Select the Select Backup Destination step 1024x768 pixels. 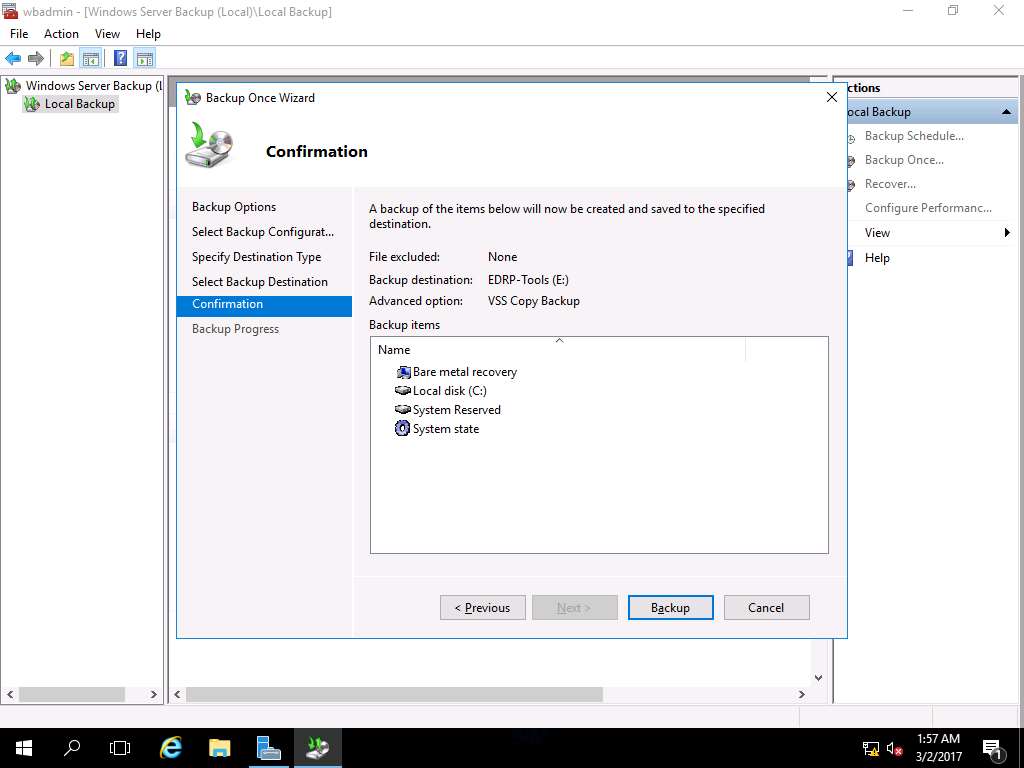(260, 281)
